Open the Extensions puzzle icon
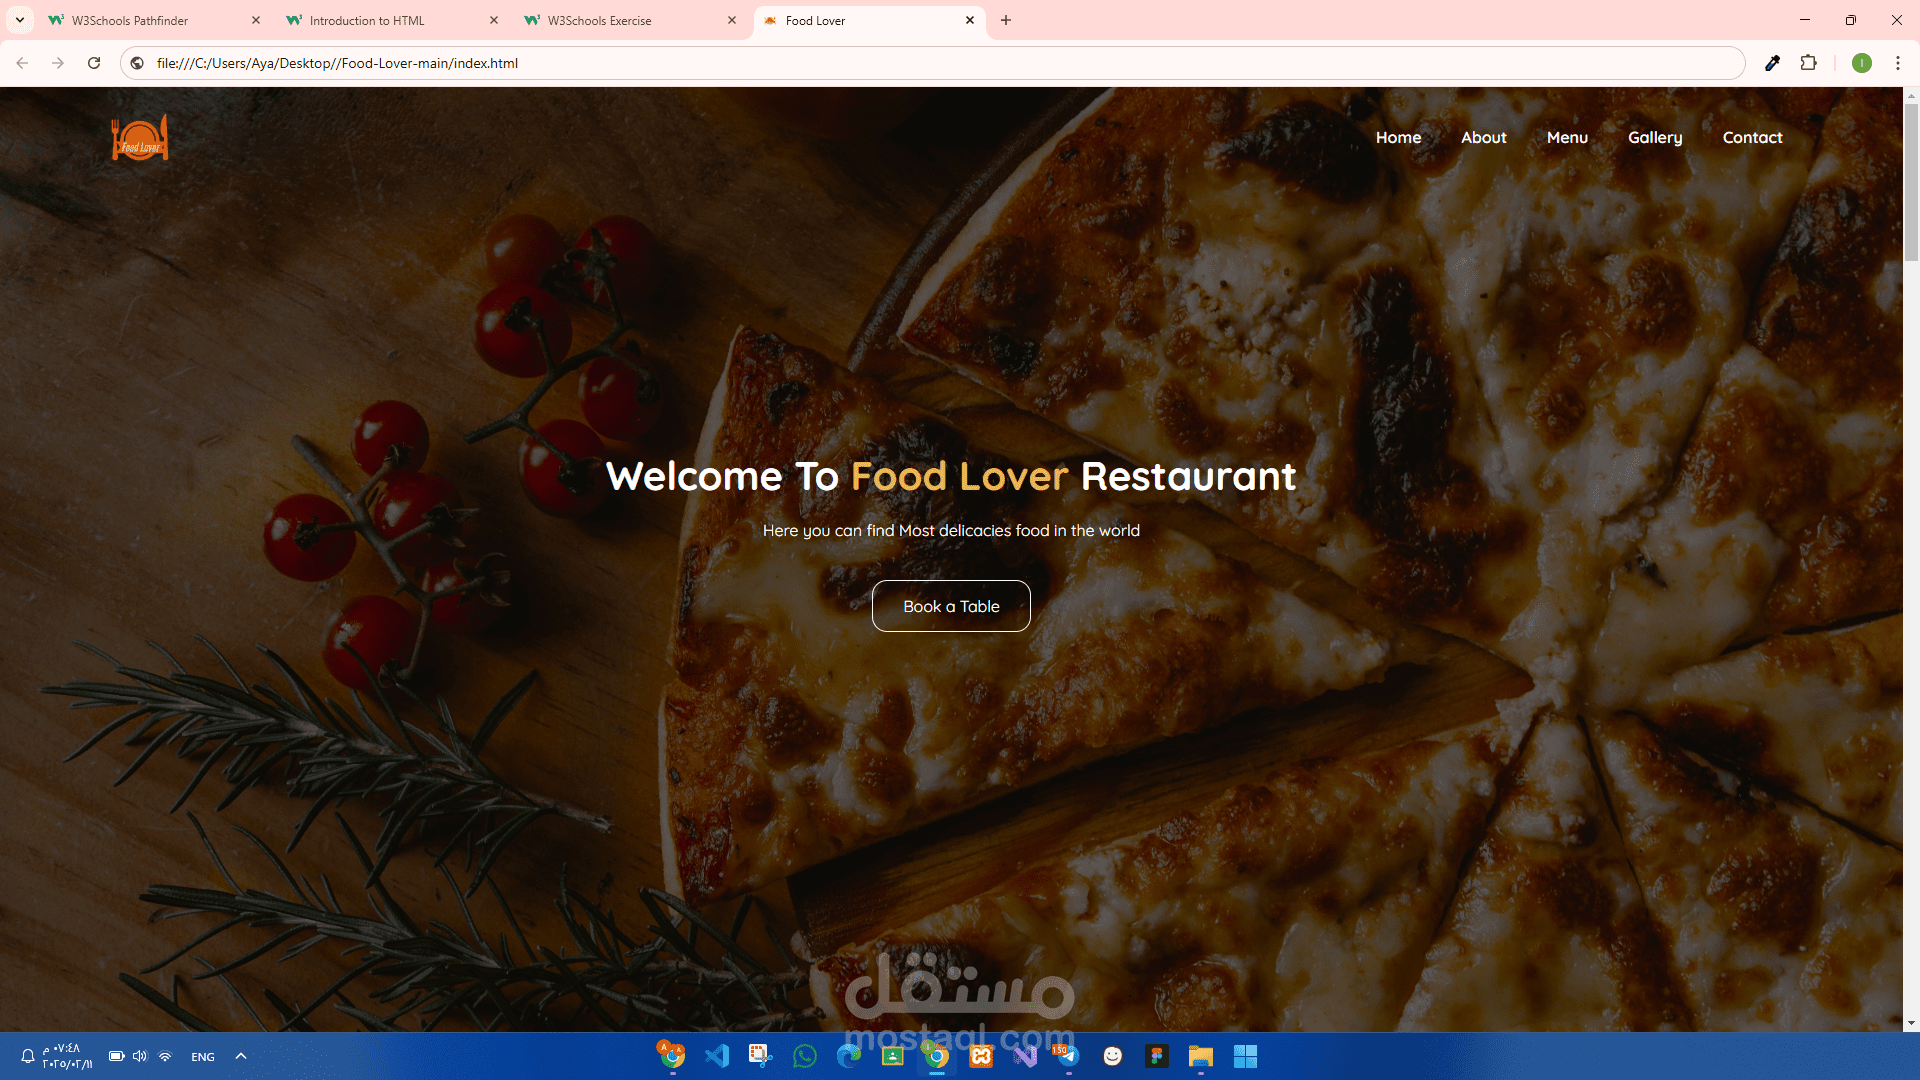 [1808, 63]
